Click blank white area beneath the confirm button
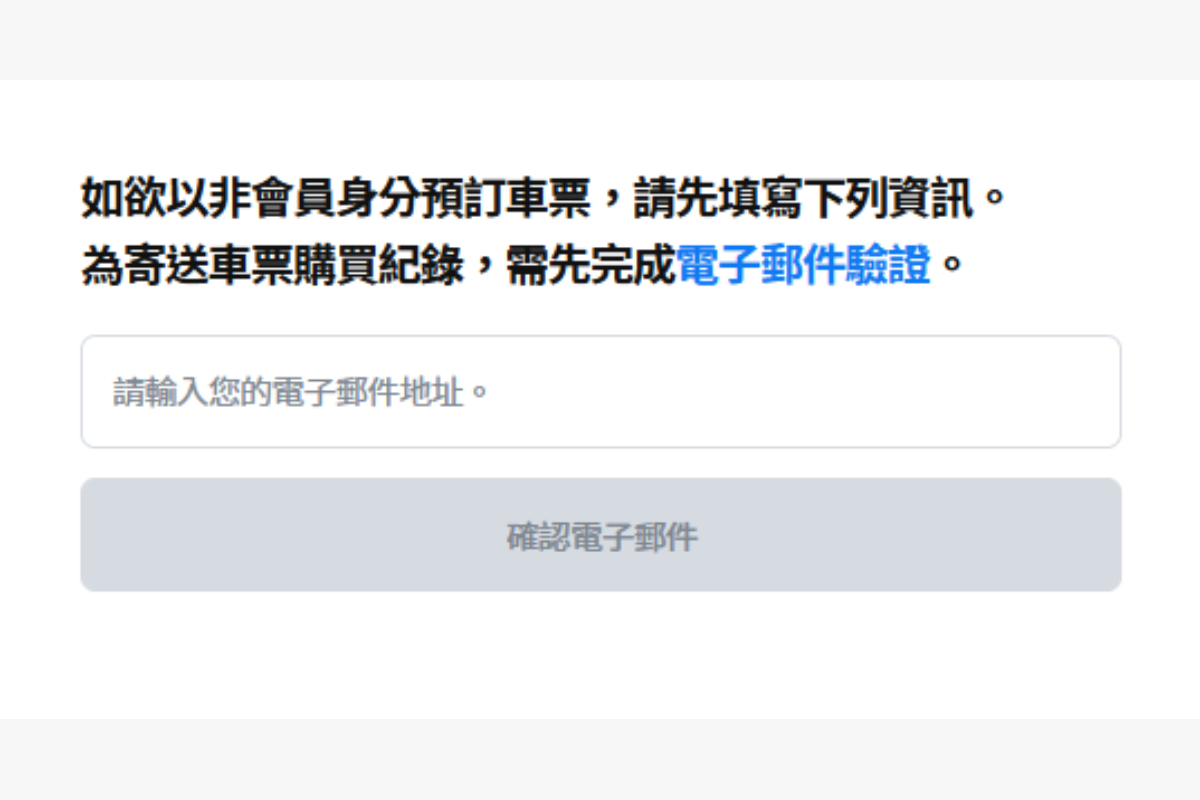The height and width of the screenshot is (800, 1200). [600, 654]
